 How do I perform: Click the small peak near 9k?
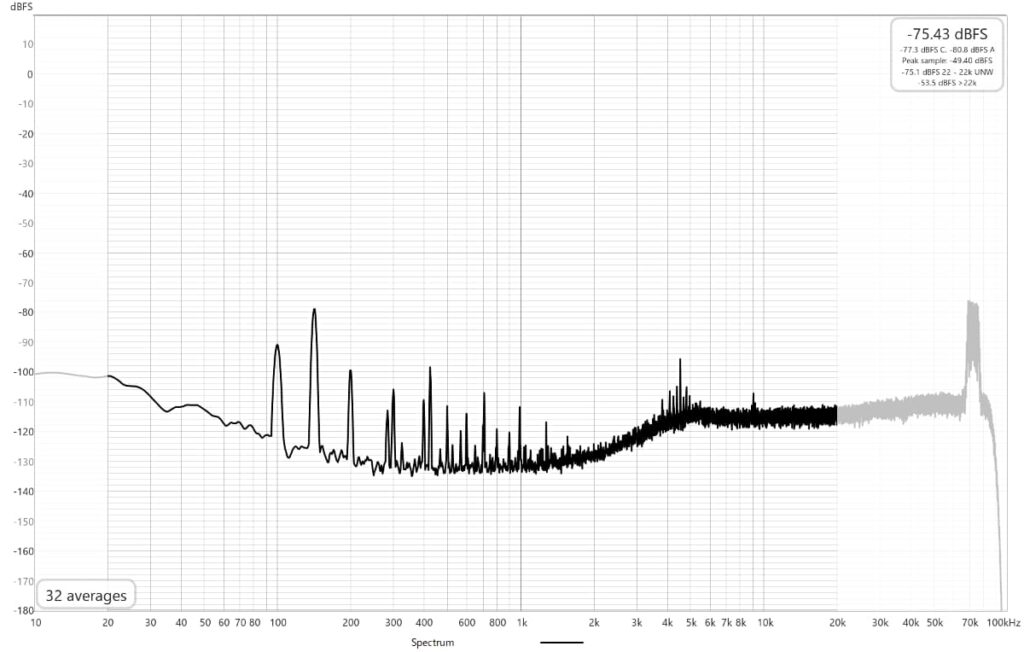(754, 397)
